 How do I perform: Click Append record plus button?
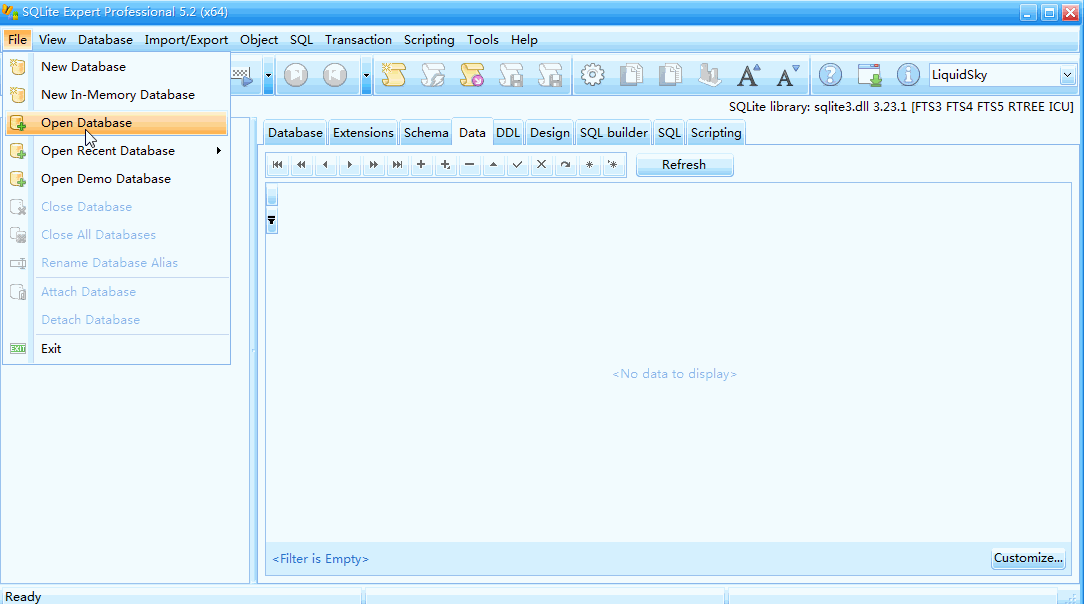click(445, 164)
